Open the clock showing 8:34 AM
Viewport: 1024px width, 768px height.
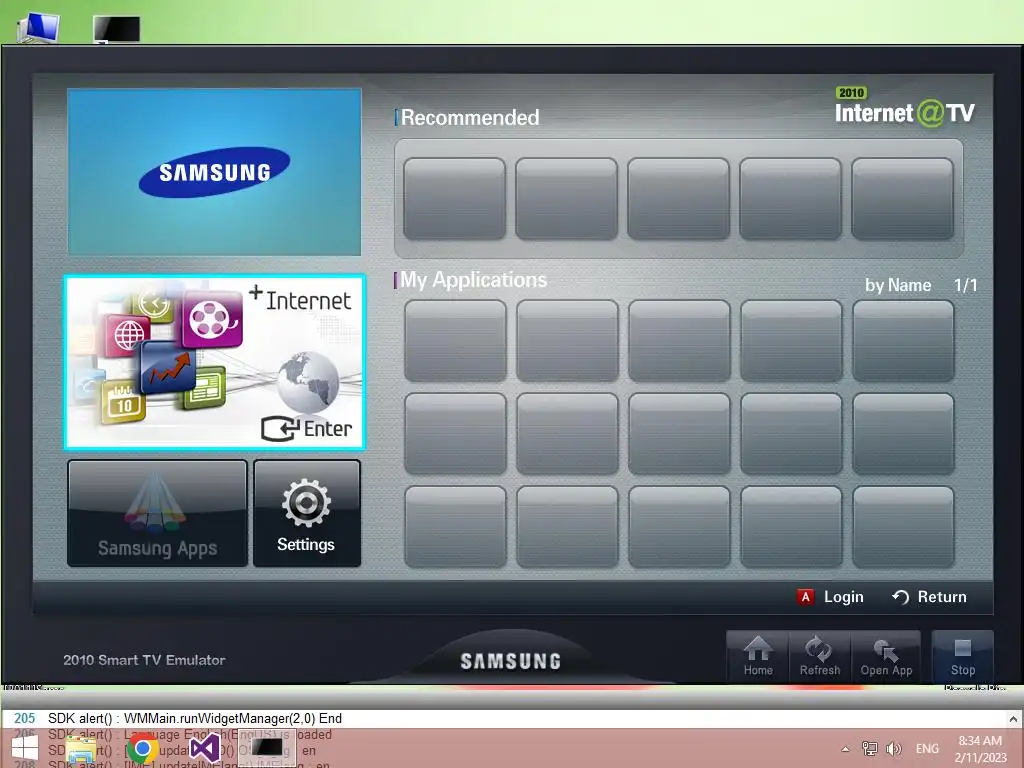tap(980, 749)
